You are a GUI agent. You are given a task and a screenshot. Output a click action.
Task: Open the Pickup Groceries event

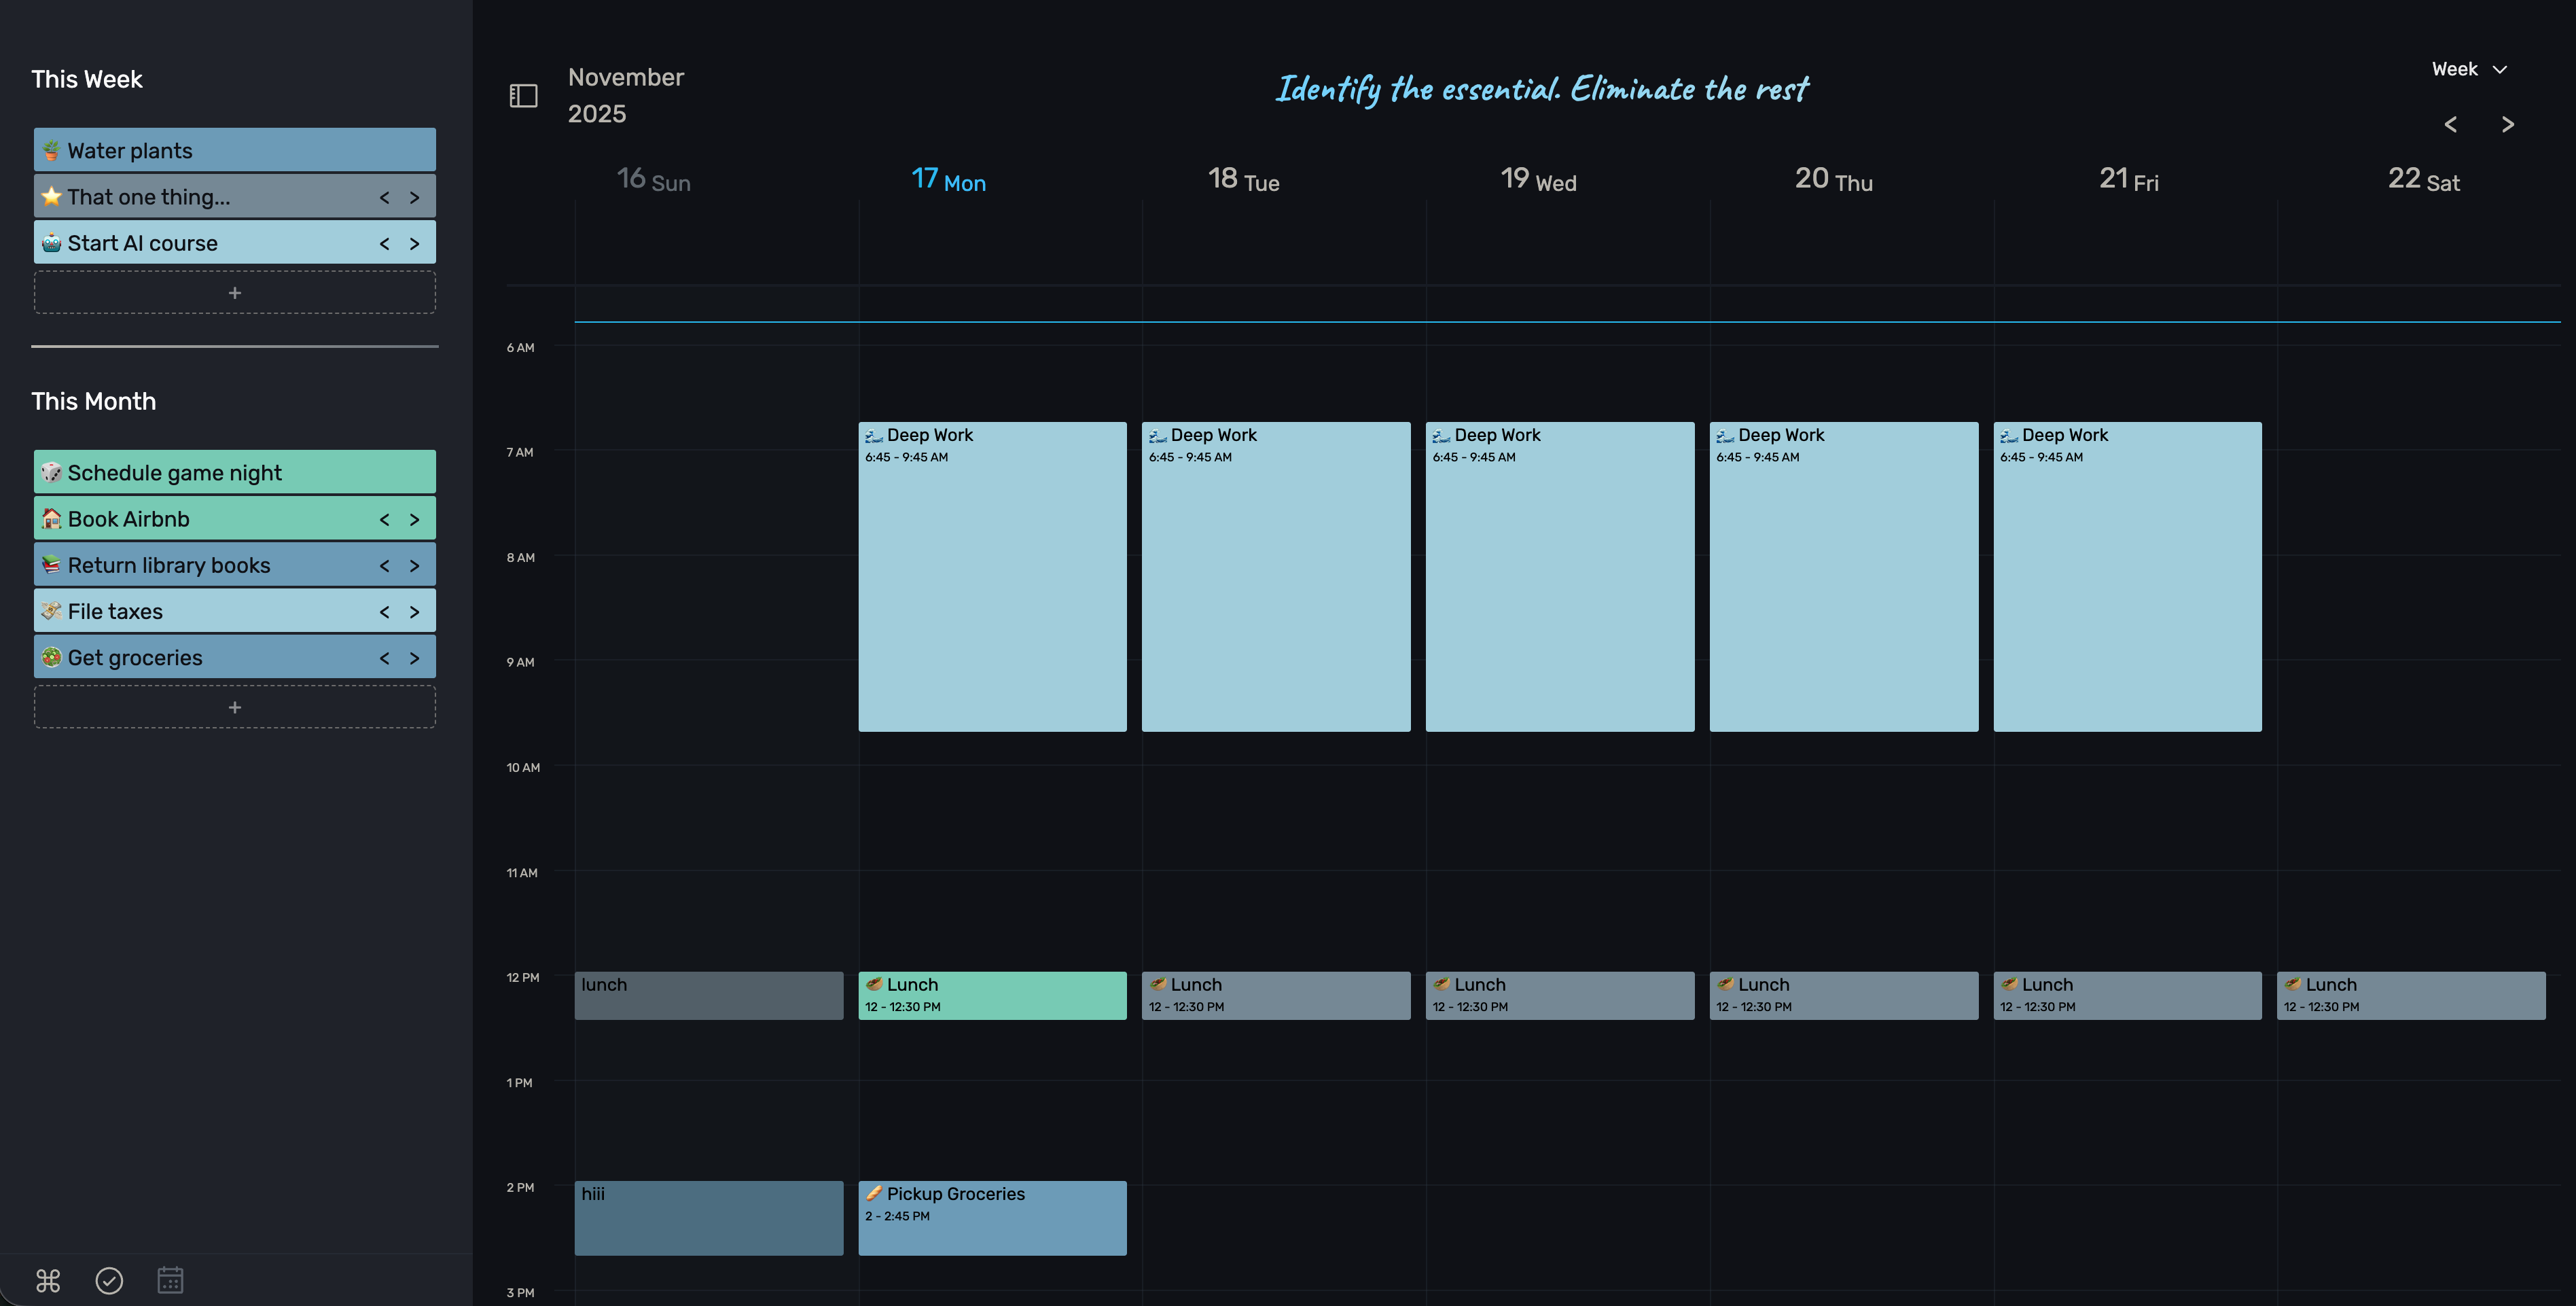[x=991, y=1217]
